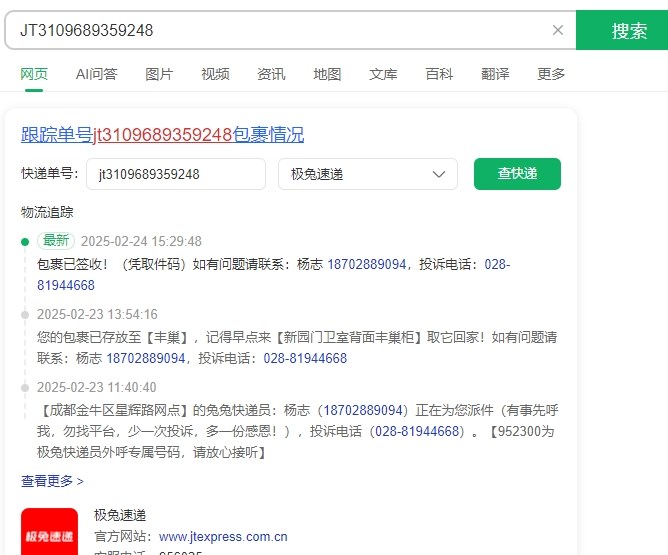668x555 pixels.
Task: Switch to the 视频 tab
Action: [215, 74]
